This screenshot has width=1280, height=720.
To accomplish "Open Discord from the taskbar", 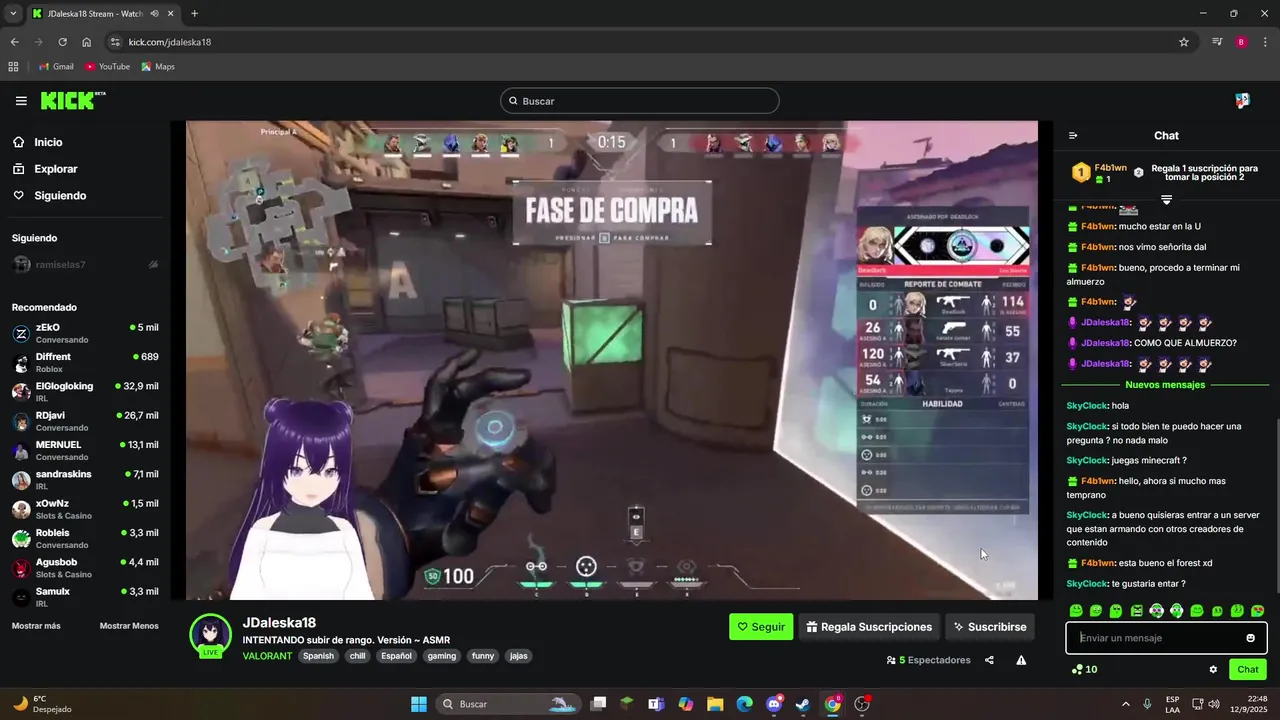I will click(774, 704).
